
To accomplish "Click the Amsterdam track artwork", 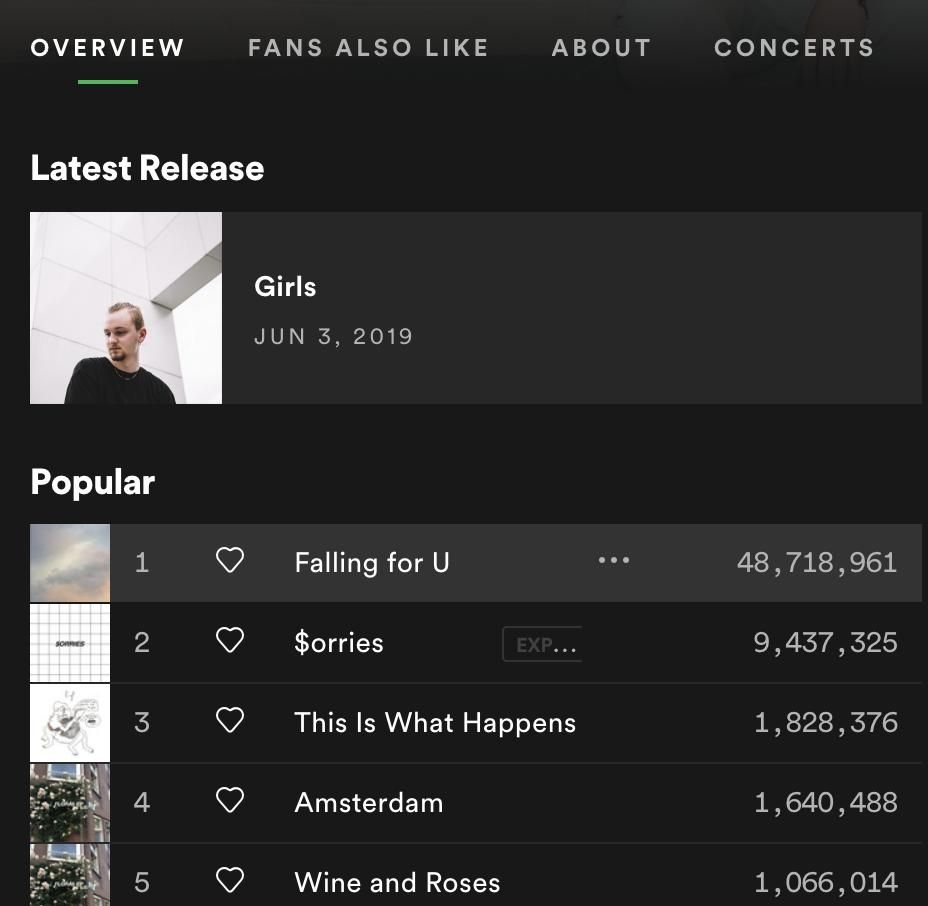I will point(70,803).
